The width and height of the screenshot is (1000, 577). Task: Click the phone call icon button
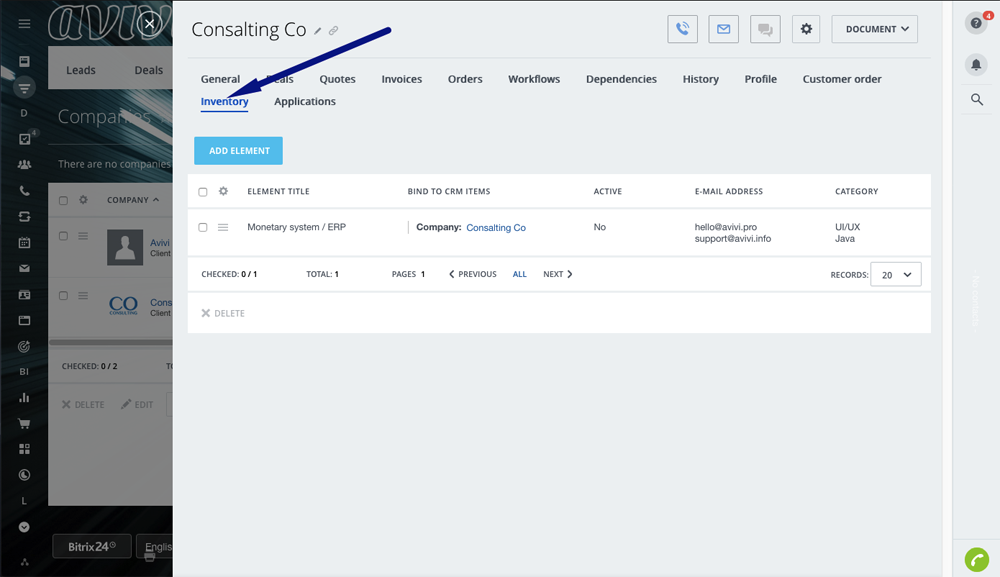tap(682, 29)
